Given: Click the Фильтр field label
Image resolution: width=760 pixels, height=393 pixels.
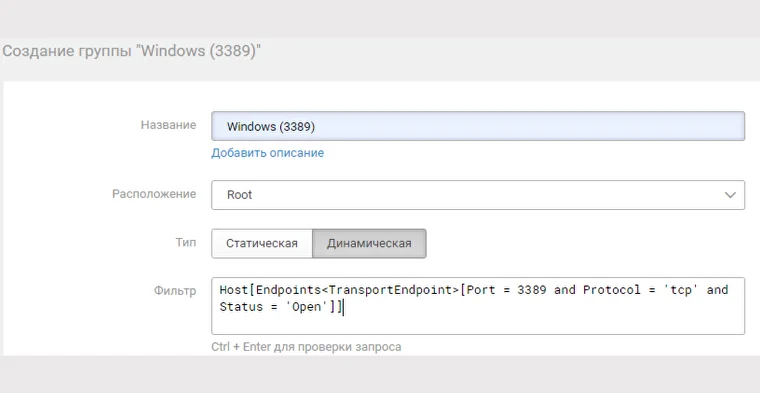Looking at the screenshot, I should pyautogui.click(x=175, y=291).
